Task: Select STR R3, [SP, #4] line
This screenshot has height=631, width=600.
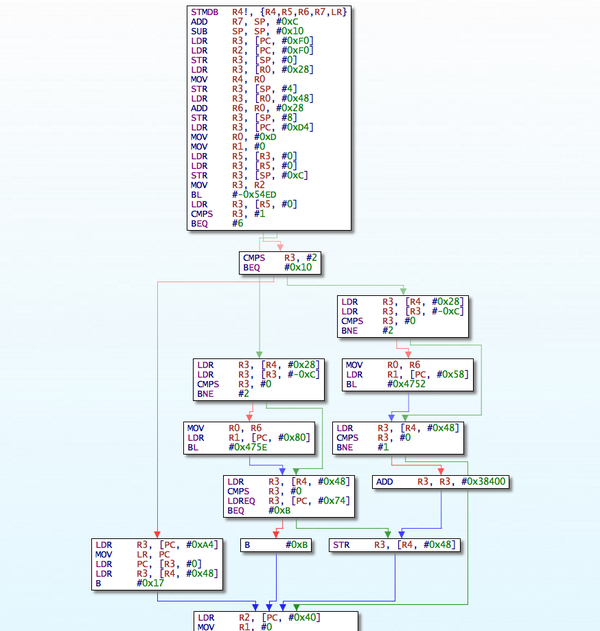Action: tap(244, 89)
